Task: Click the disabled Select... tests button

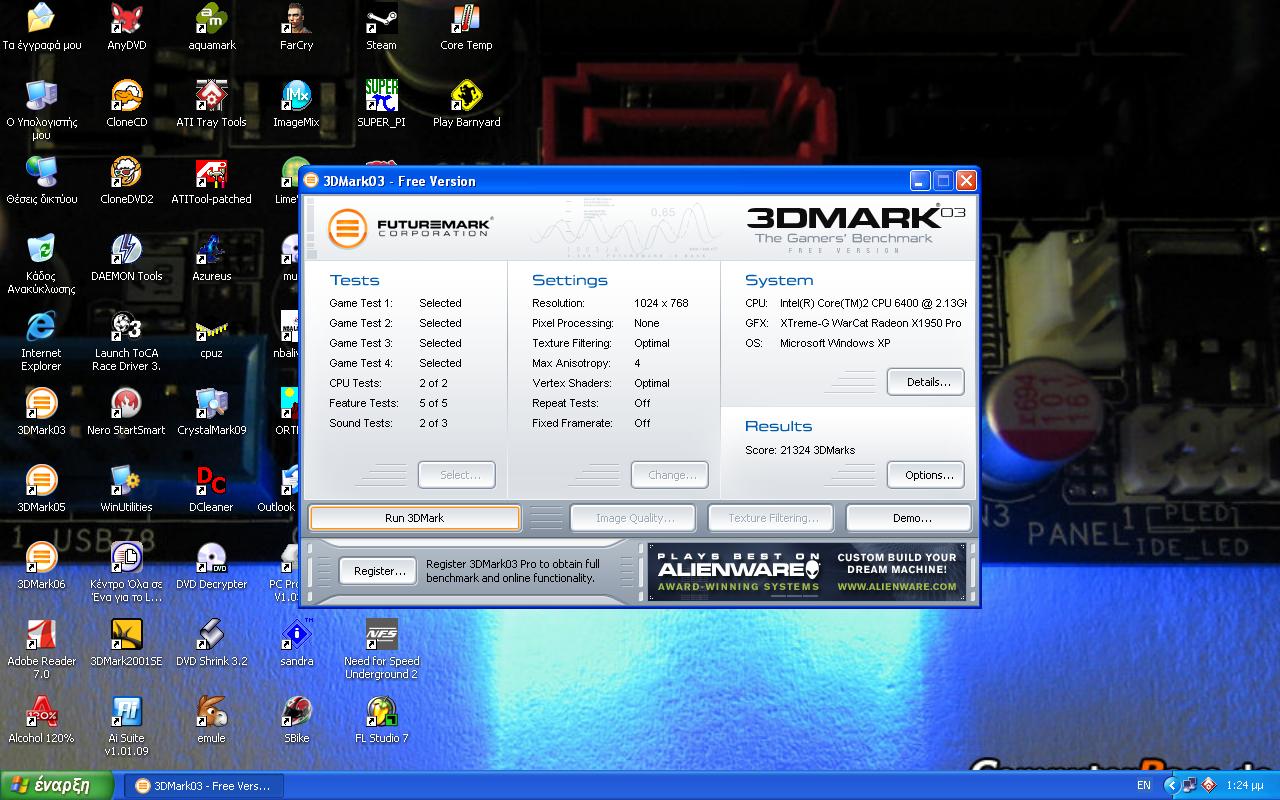Action: point(457,475)
